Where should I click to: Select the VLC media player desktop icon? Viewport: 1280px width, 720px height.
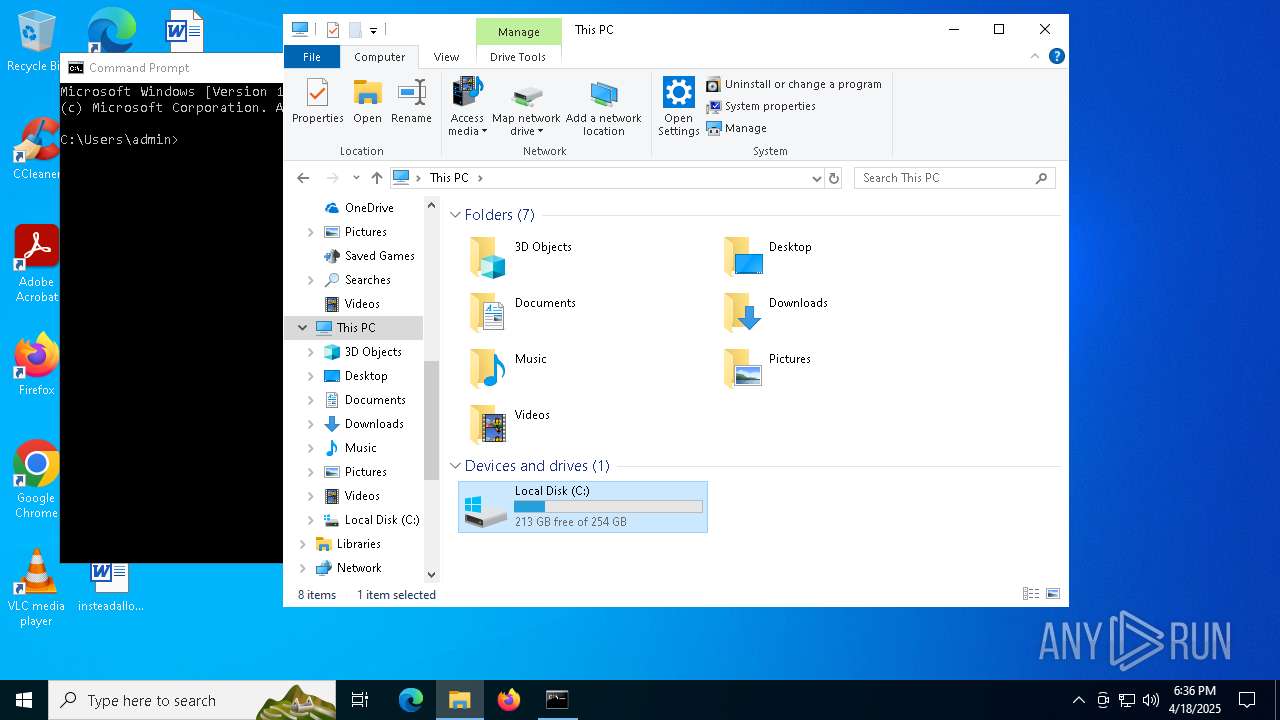click(36, 589)
